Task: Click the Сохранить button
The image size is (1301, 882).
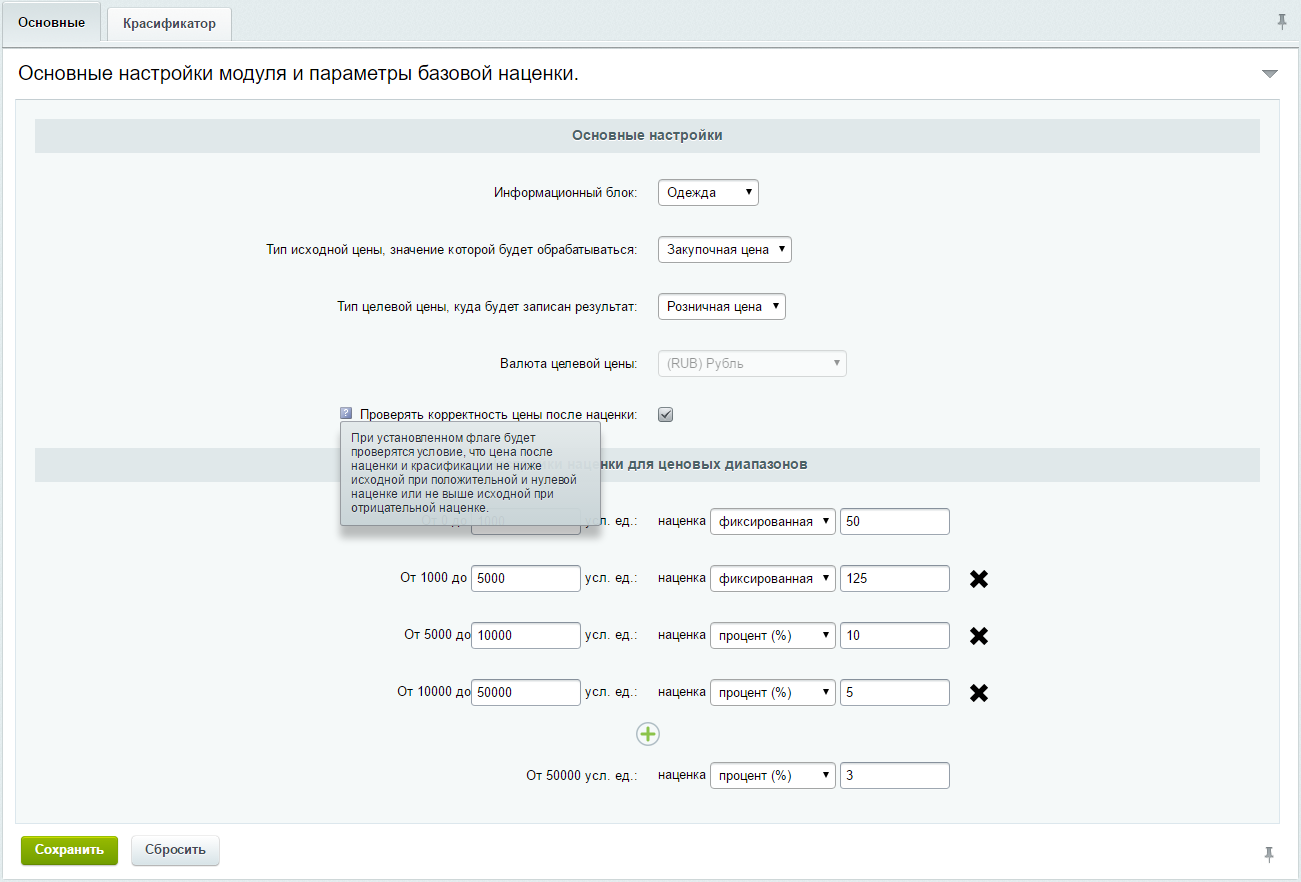Action: [x=69, y=850]
